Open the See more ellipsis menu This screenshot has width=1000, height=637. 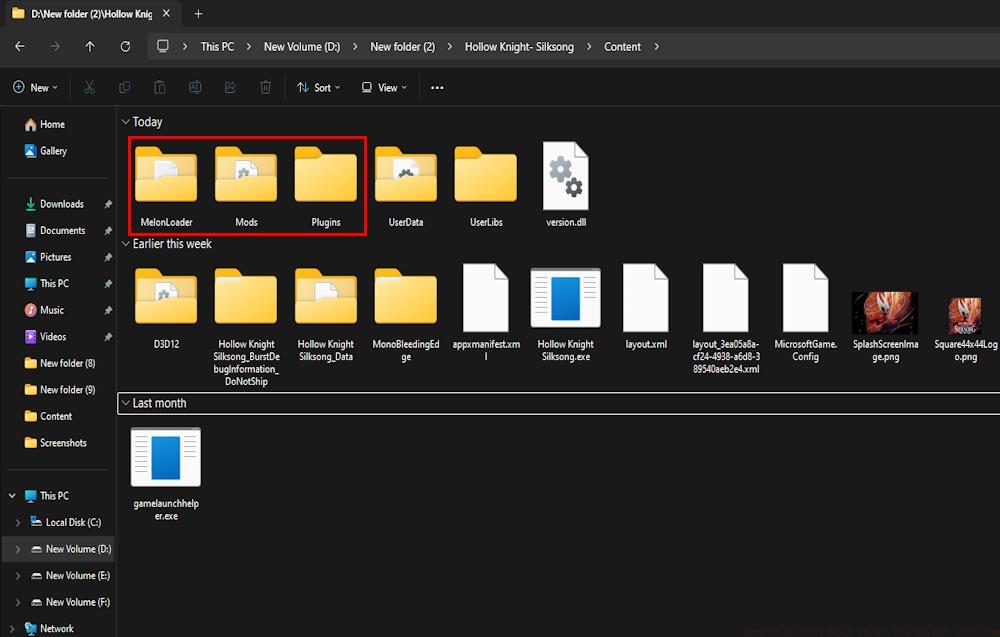pyautogui.click(x=436, y=87)
